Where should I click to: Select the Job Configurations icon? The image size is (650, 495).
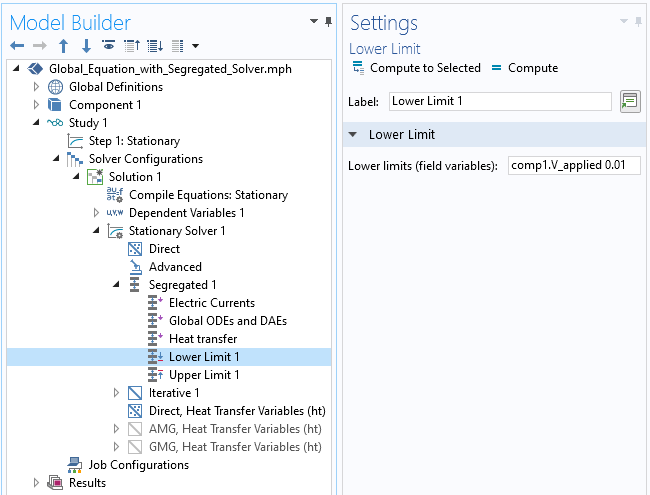point(75,465)
